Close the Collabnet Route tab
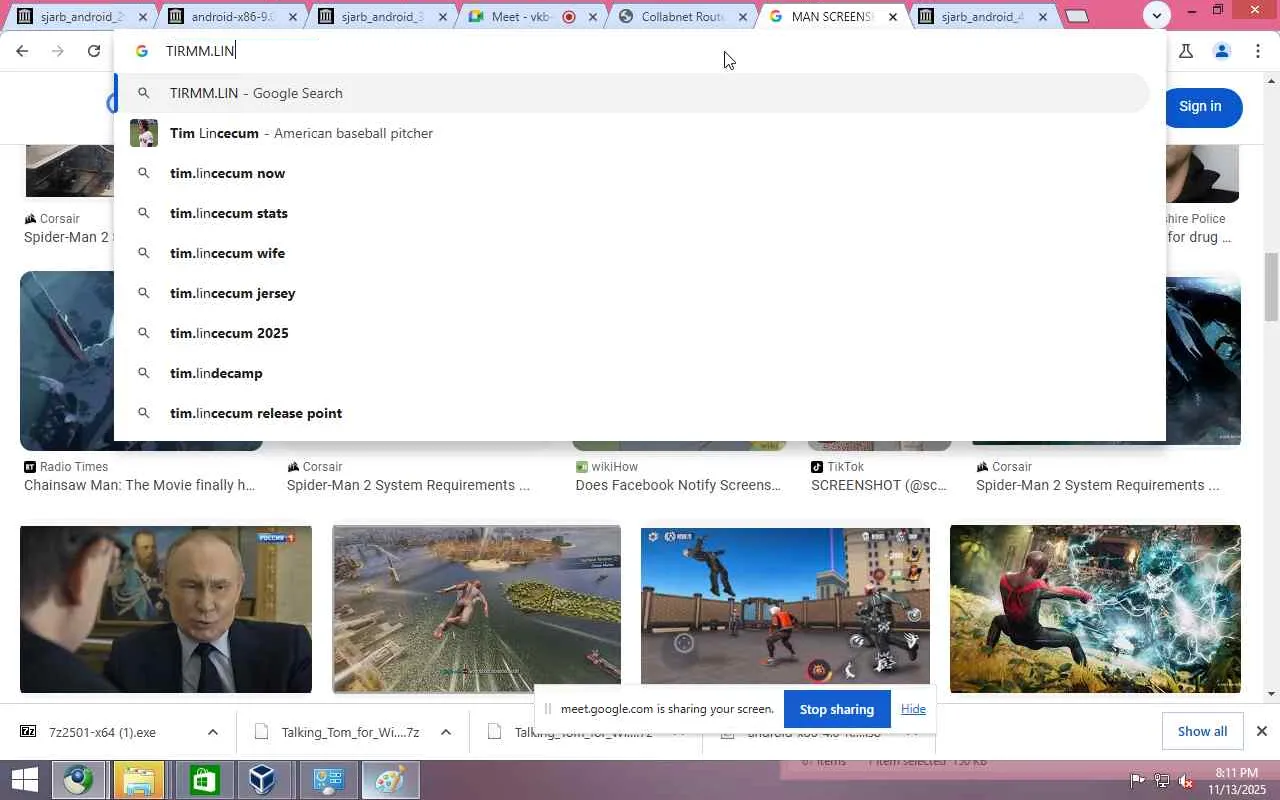Viewport: 1280px width, 800px height. [x=743, y=17]
